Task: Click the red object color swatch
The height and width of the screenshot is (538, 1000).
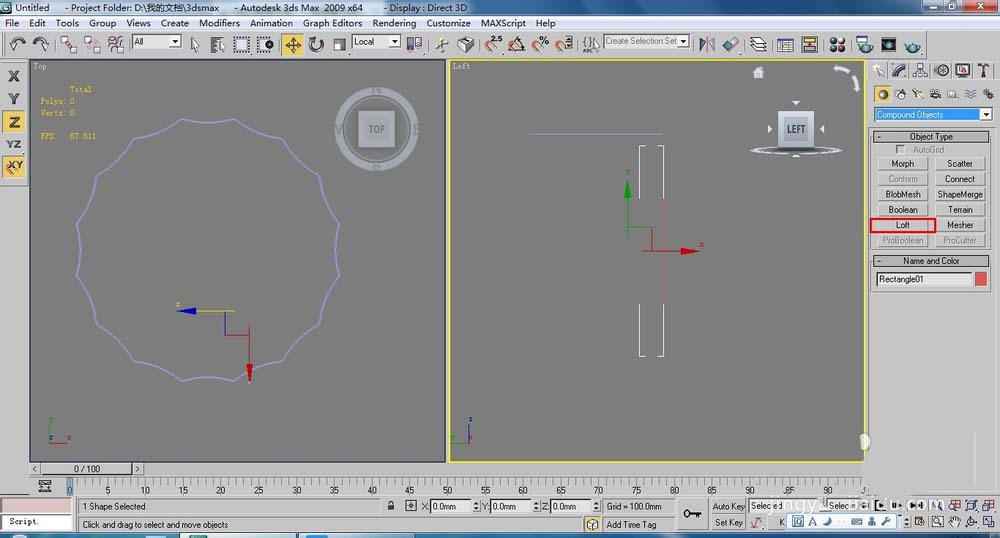Action: pyautogui.click(x=981, y=279)
